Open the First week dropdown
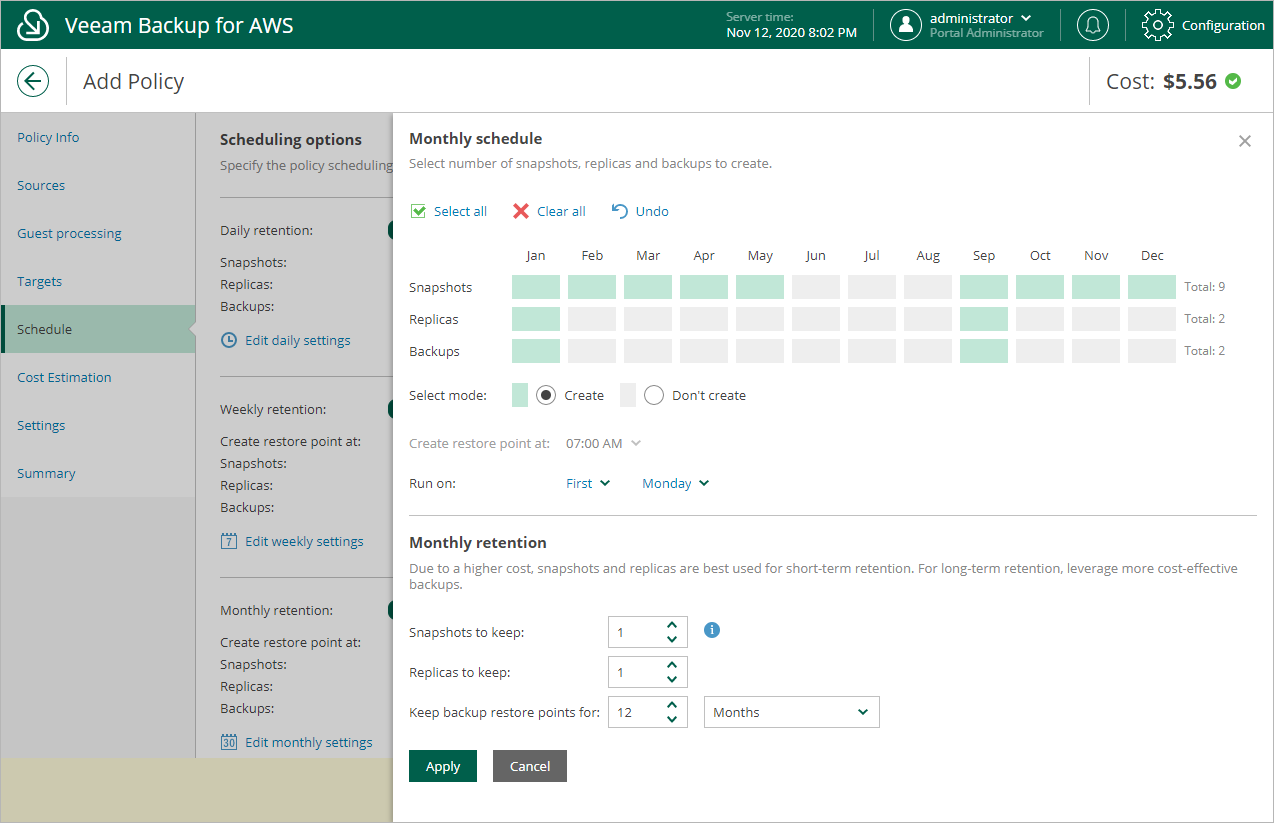 coord(588,483)
